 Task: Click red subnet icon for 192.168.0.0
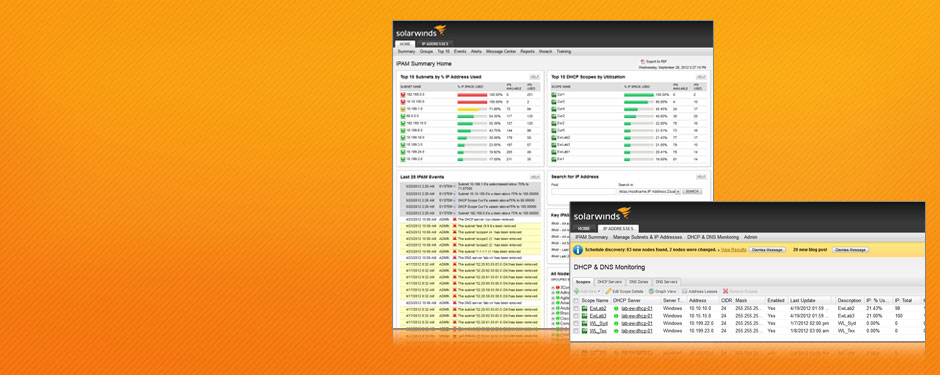pos(403,95)
